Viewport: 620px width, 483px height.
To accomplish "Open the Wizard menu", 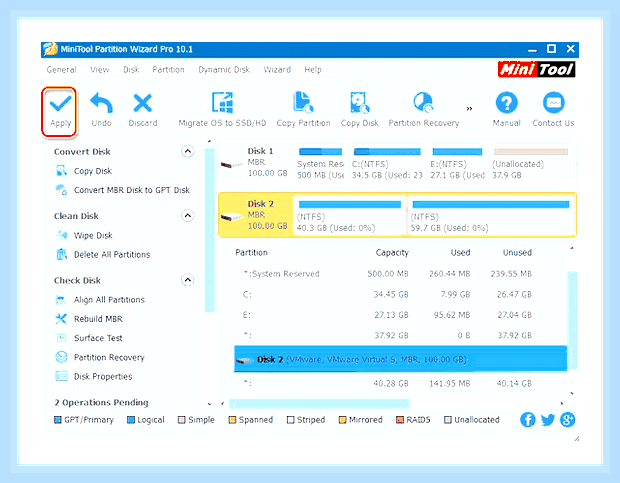I will pyautogui.click(x=277, y=70).
